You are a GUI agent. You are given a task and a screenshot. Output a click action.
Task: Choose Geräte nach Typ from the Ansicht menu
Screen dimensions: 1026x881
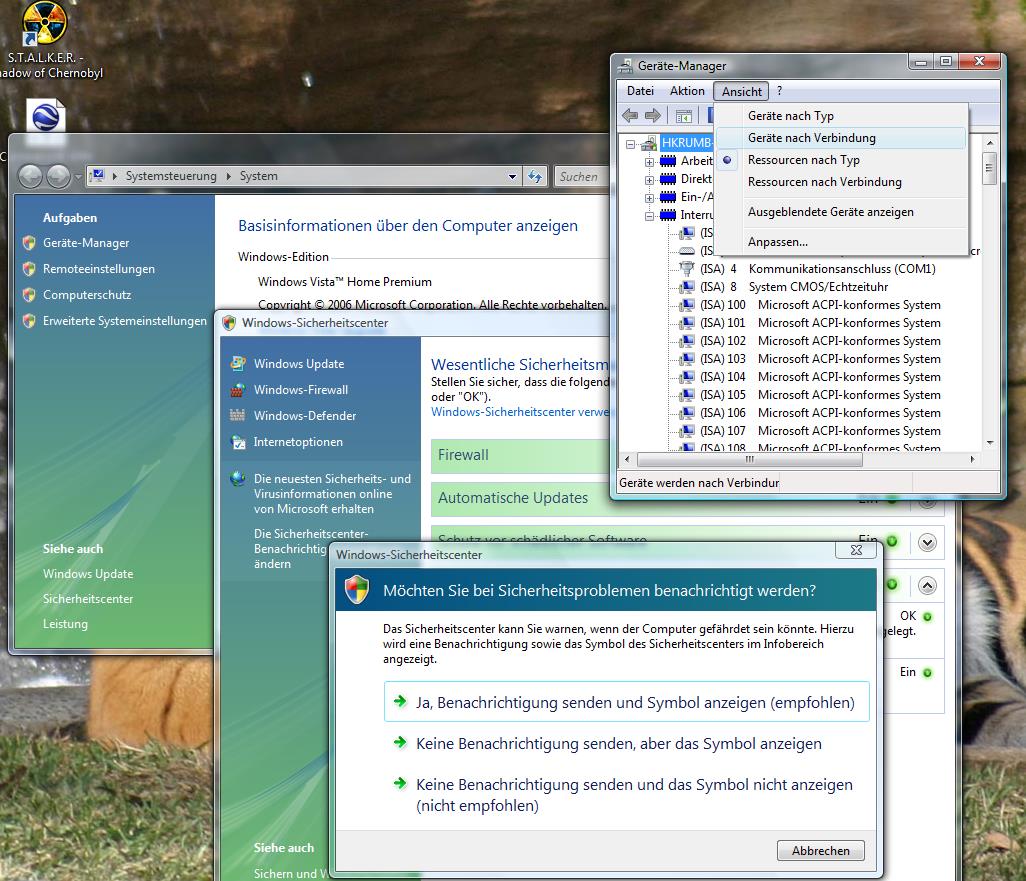[840, 116]
